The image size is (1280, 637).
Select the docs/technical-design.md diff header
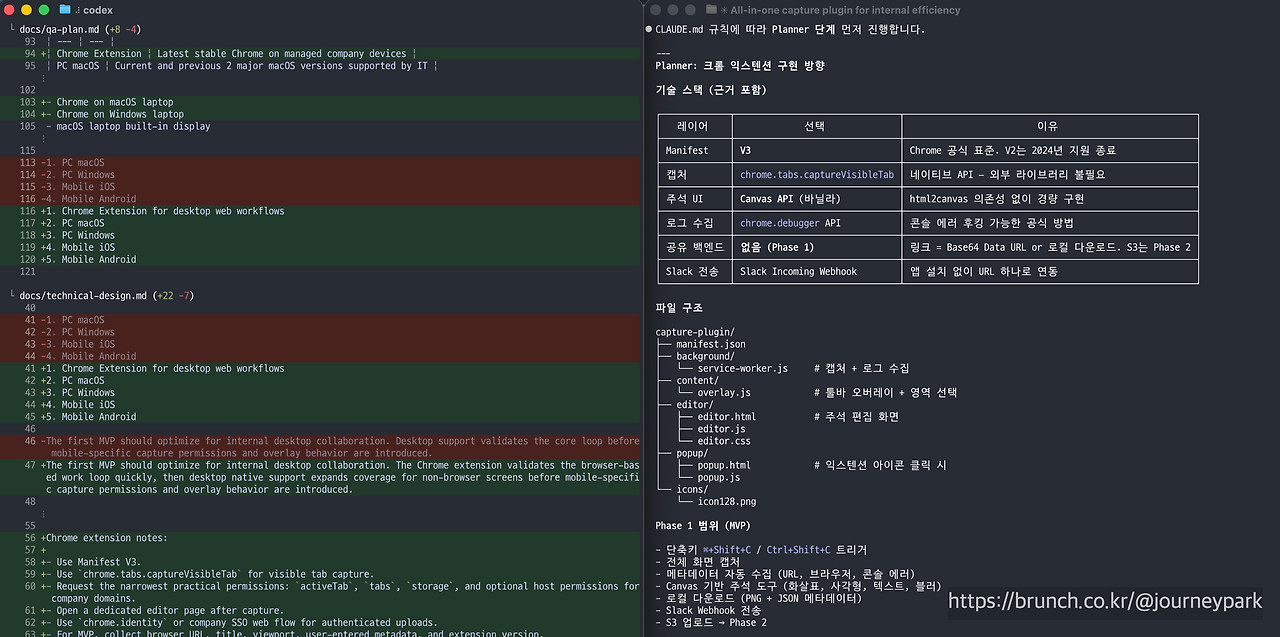106,296
